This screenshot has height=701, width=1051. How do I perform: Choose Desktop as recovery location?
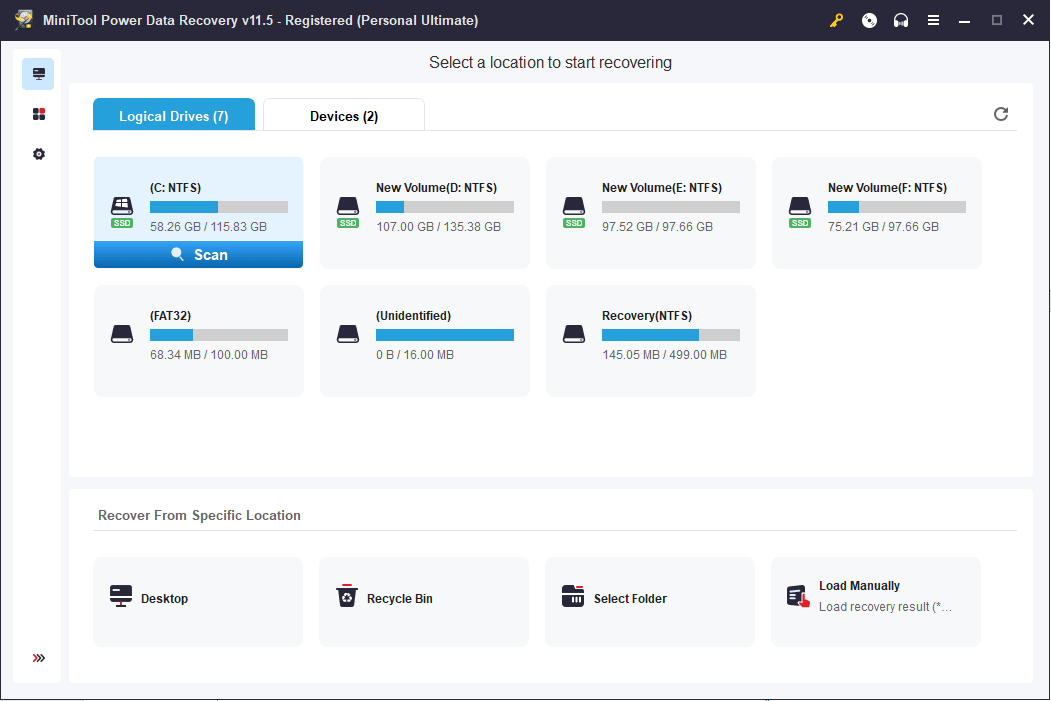pos(198,602)
